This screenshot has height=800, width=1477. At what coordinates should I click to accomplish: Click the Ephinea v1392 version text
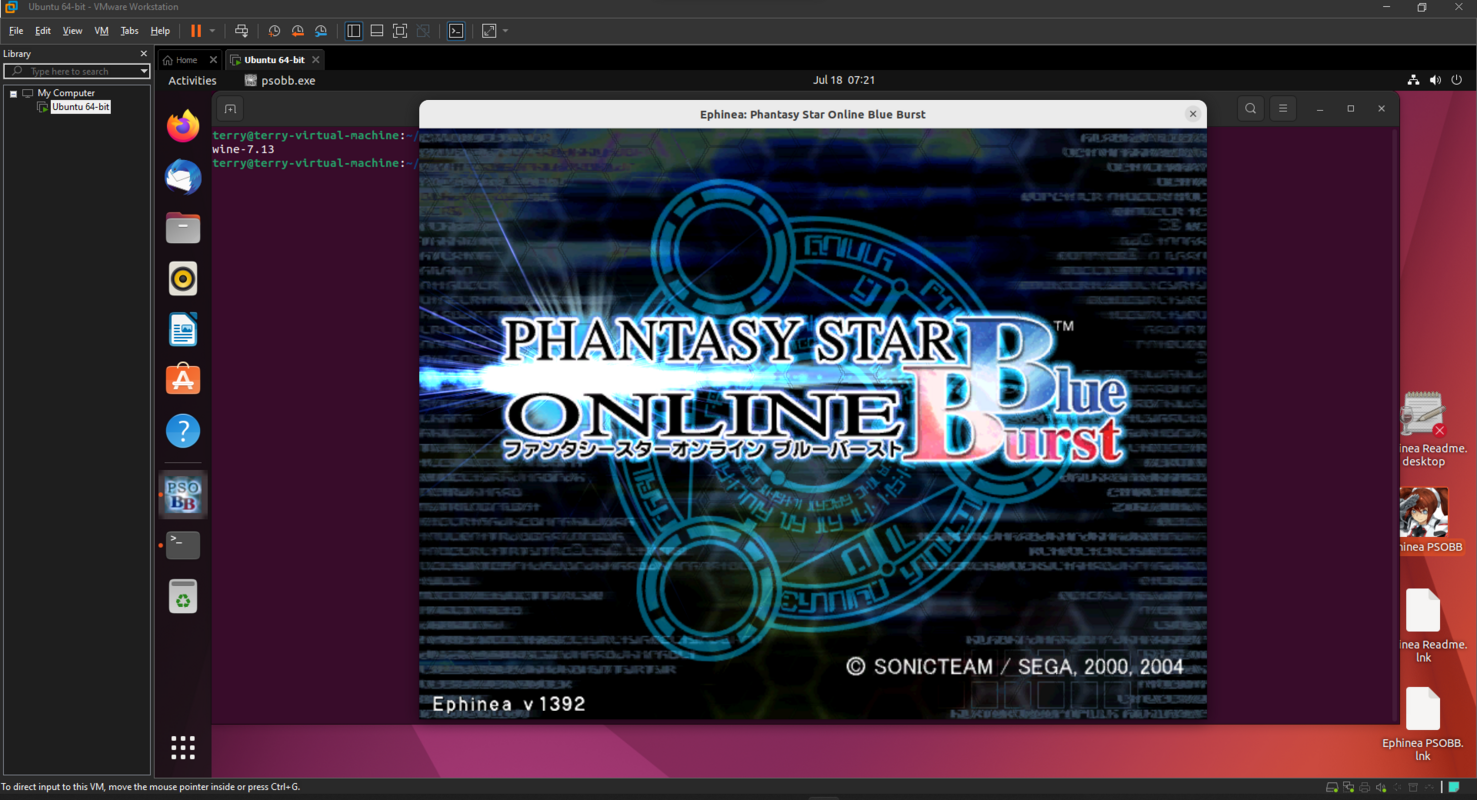pos(509,704)
